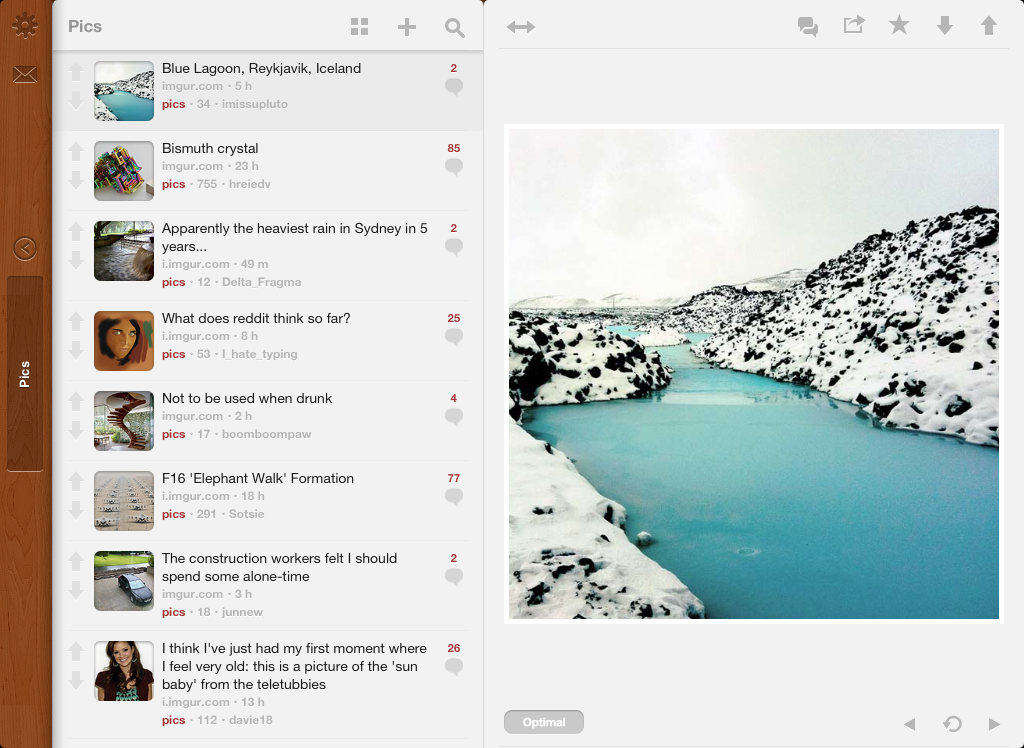
Task: Downvote the current post in the top toolbar
Action: pyautogui.click(x=944, y=26)
